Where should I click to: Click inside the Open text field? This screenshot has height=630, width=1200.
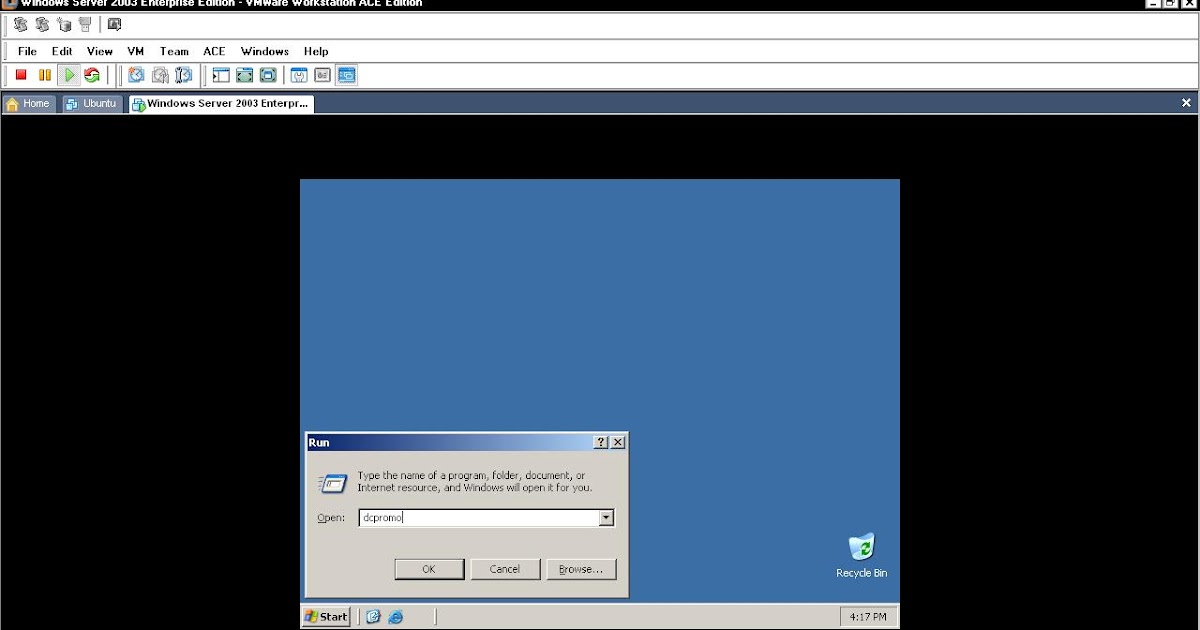click(470, 517)
